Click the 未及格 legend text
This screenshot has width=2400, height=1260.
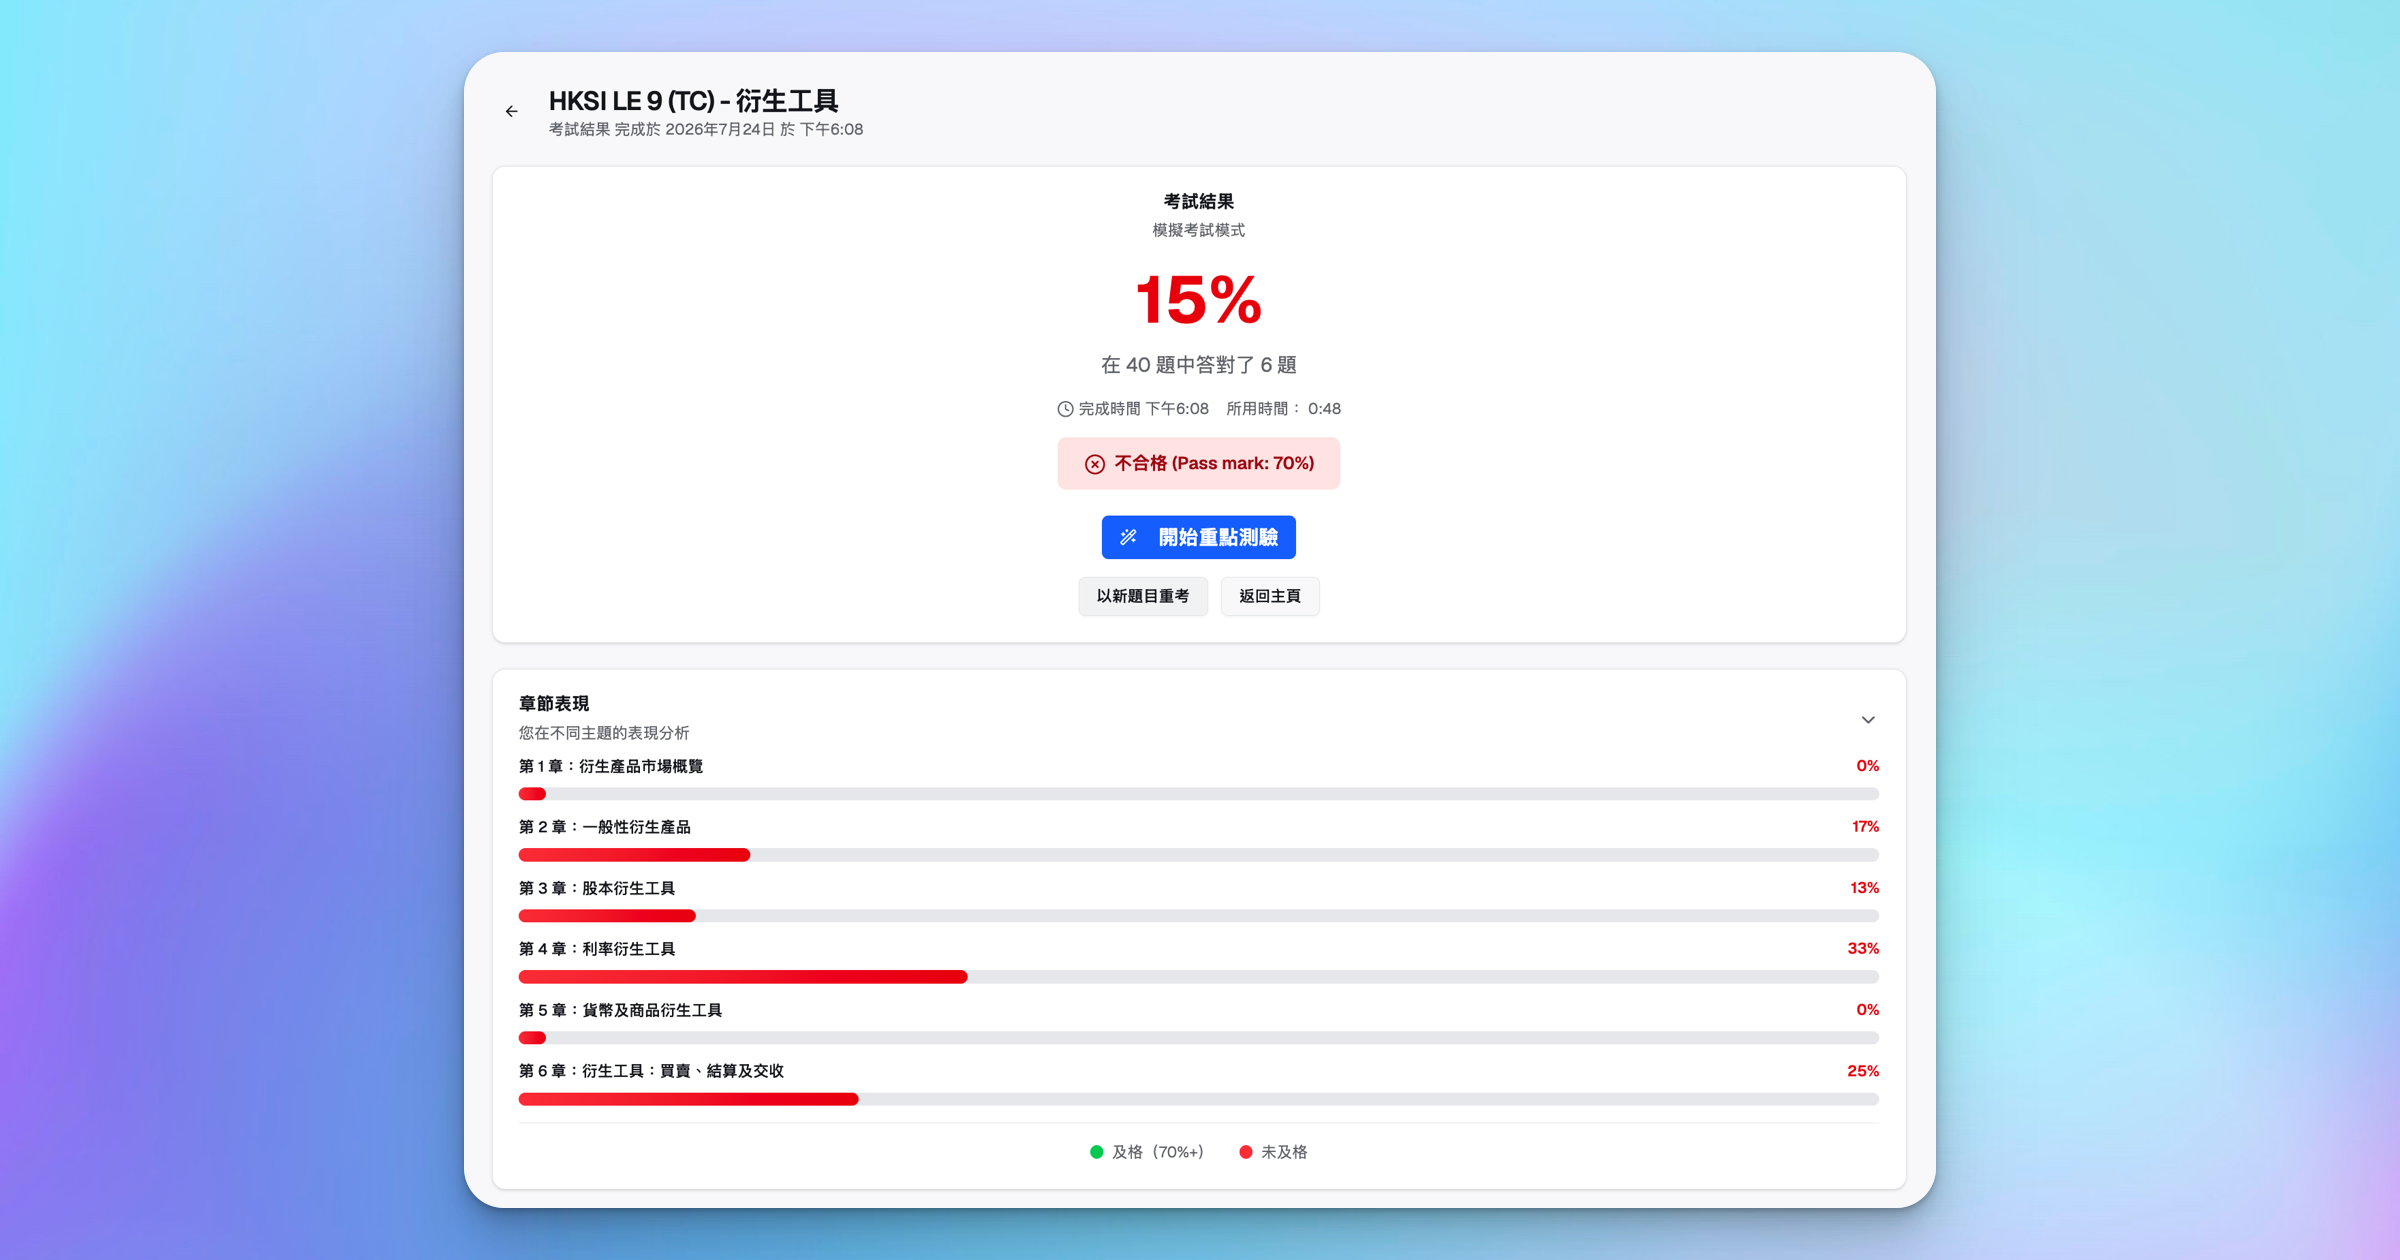[1284, 1152]
